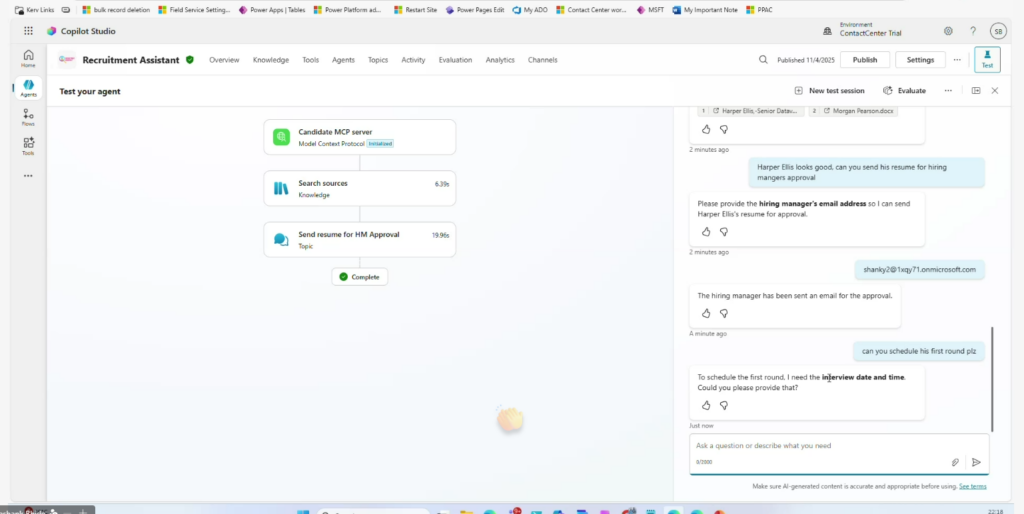Click the shanky2@1xqy71.onmicrosoft.com message

(x=920, y=269)
